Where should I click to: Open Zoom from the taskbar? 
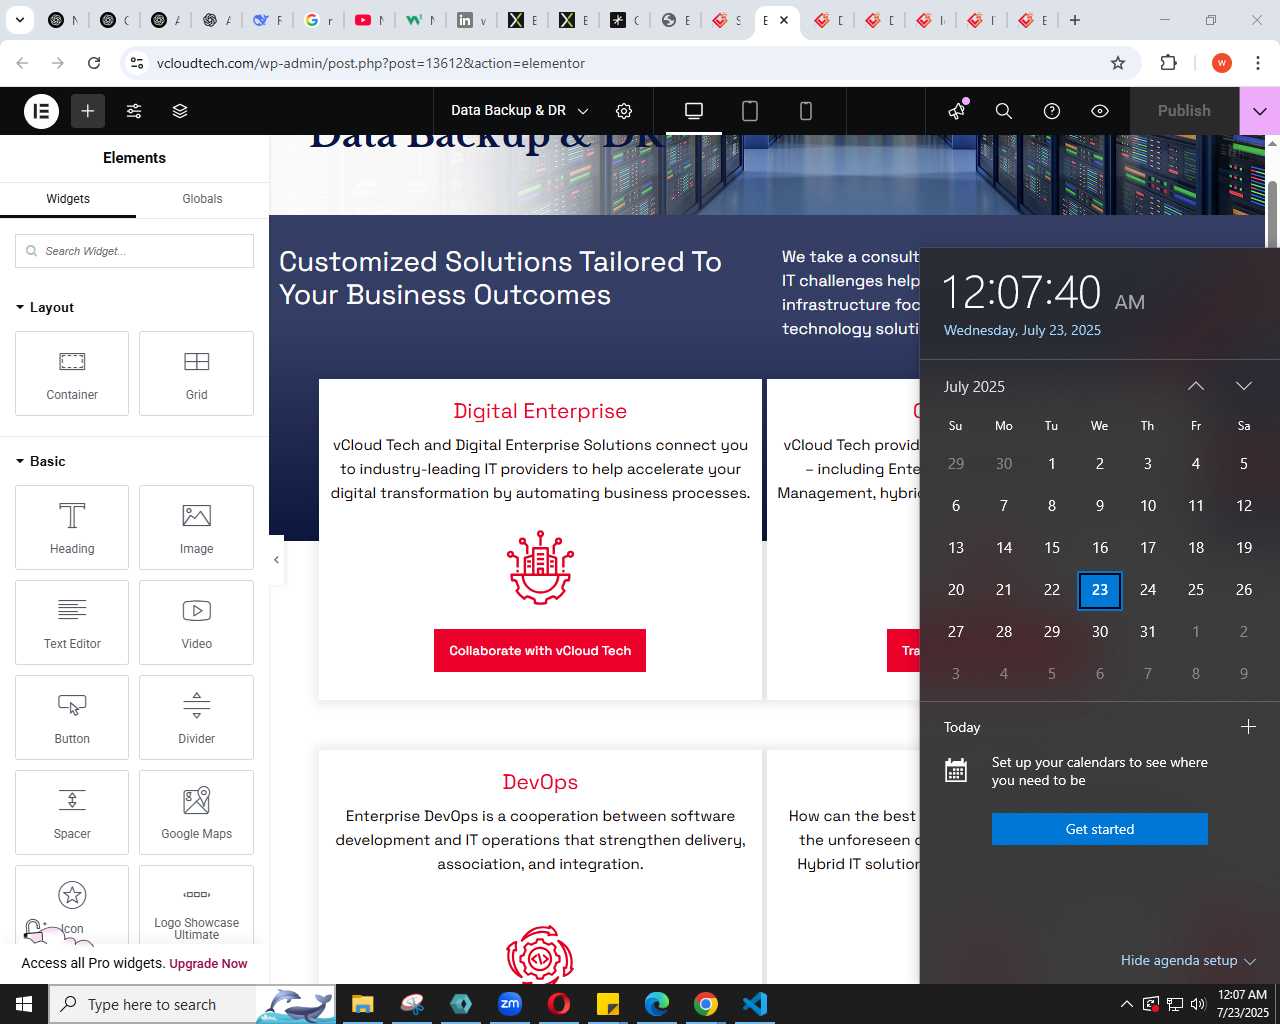[x=510, y=1004]
